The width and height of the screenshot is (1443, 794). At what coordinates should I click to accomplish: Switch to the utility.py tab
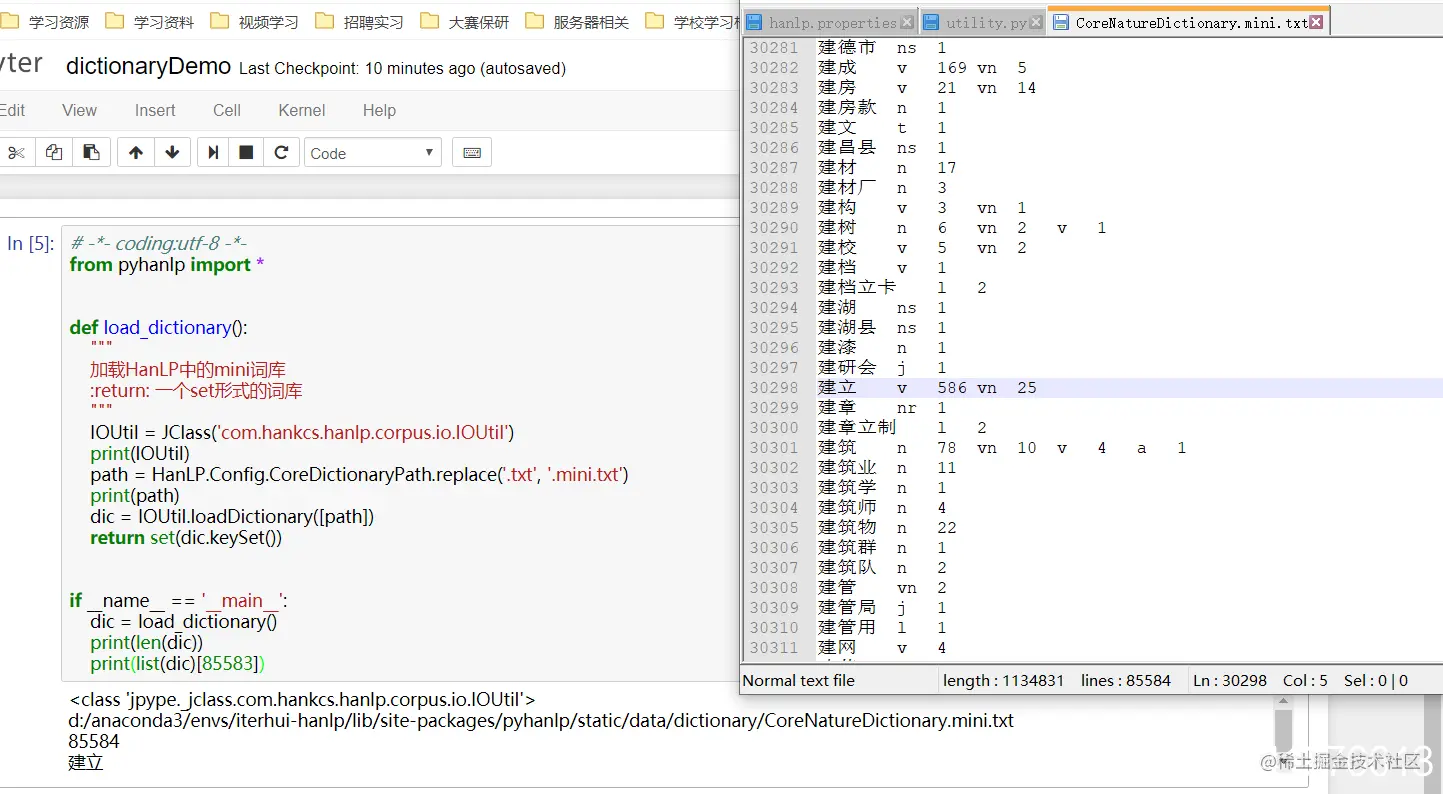pyautogui.click(x=984, y=22)
